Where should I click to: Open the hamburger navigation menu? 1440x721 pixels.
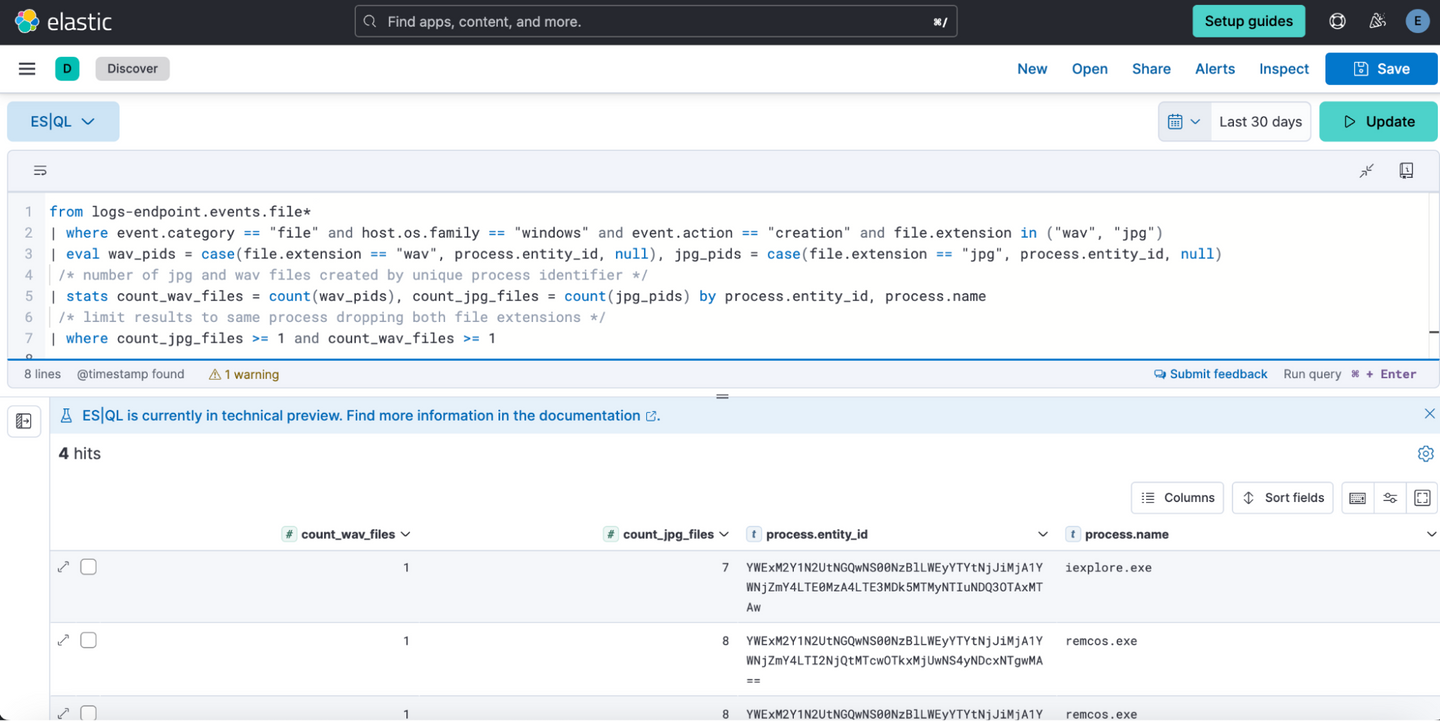[27, 69]
